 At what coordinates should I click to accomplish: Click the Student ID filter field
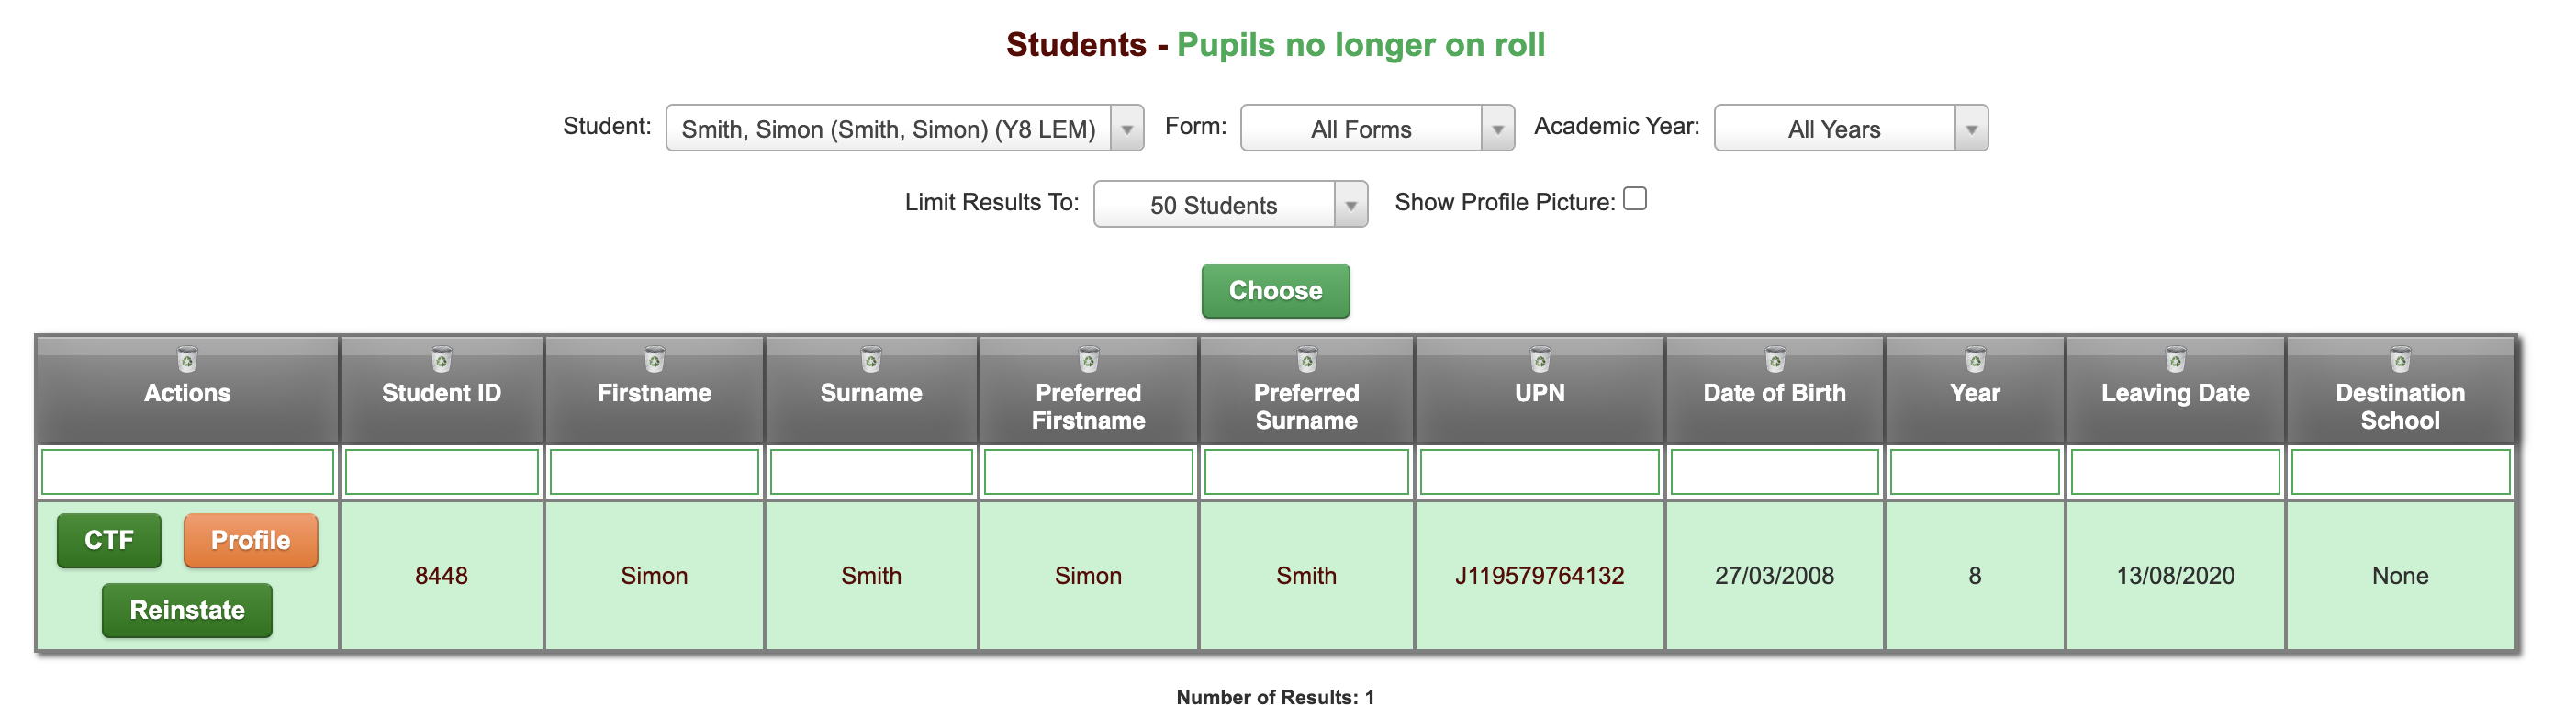[441, 472]
